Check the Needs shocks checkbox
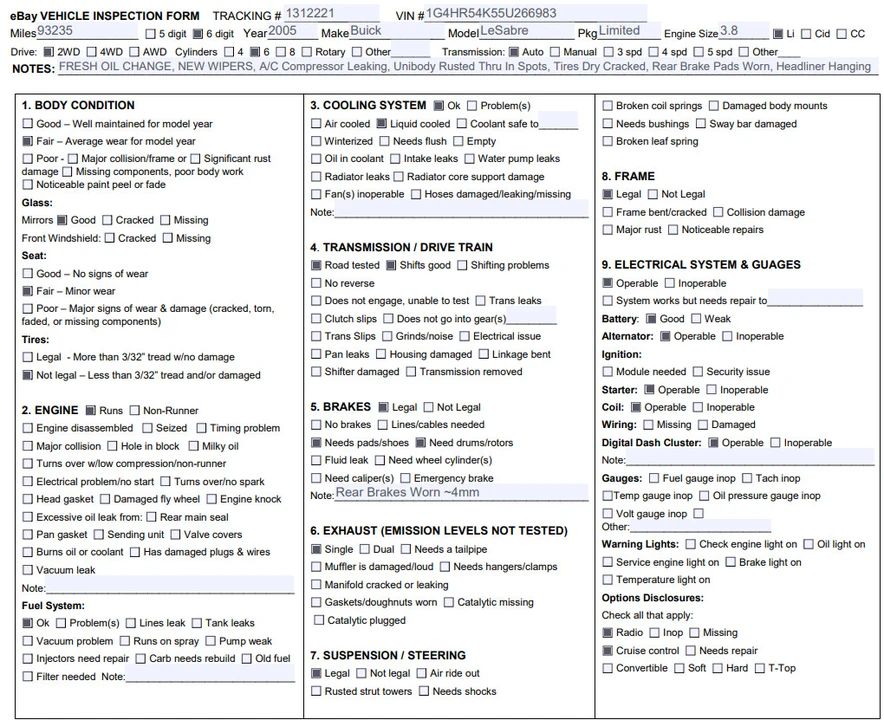884x720 pixels. click(x=424, y=691)
